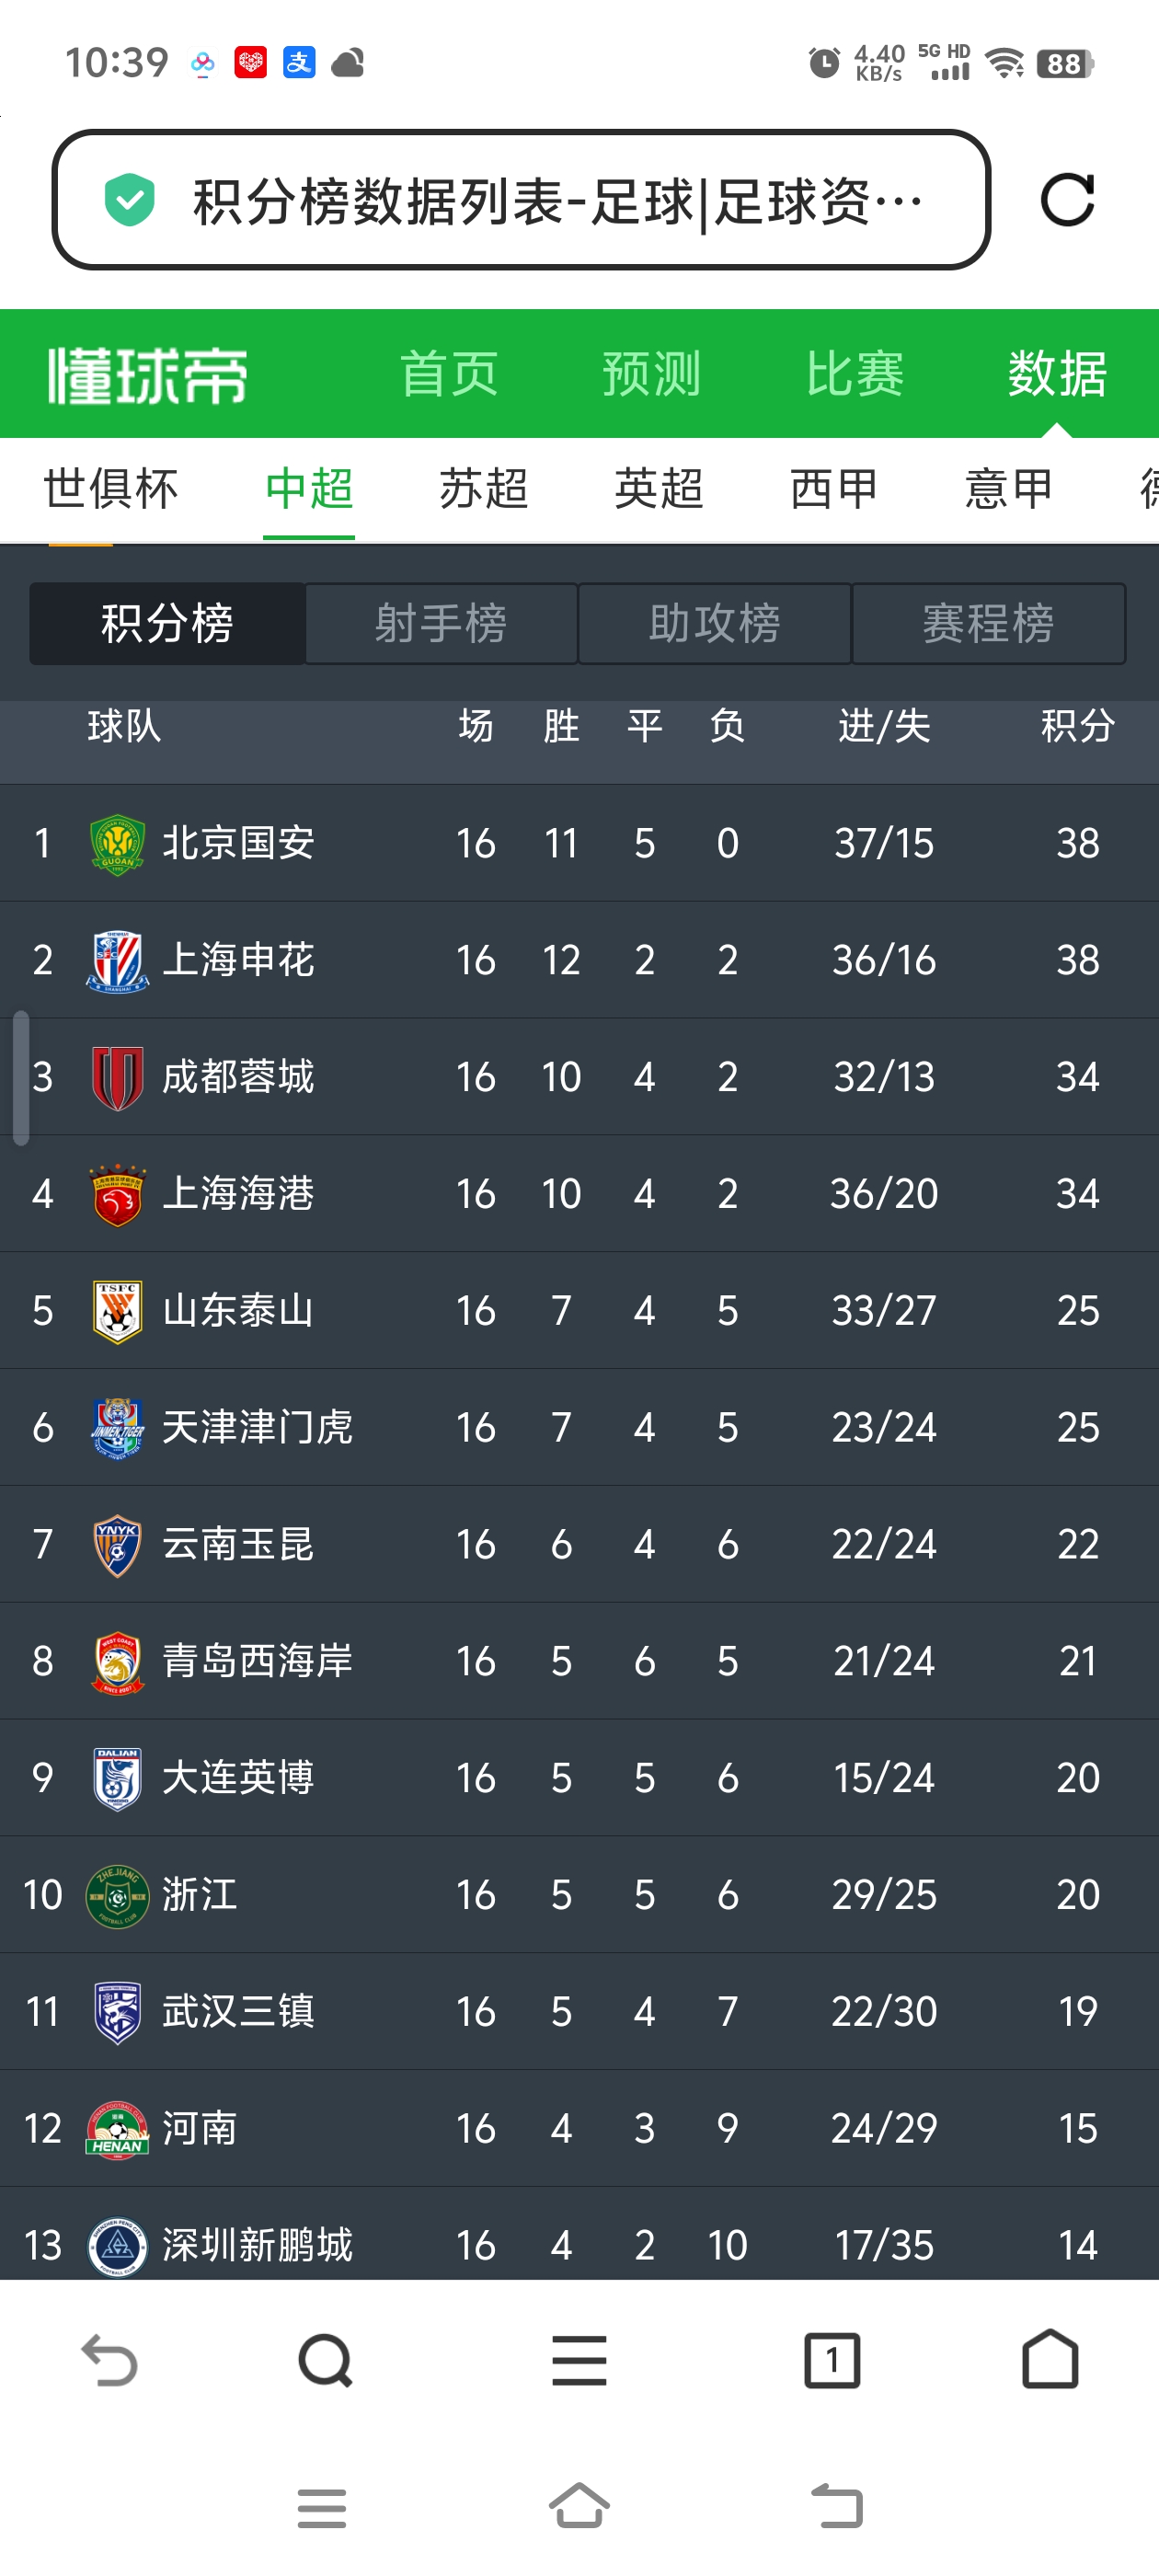Viewport: 1159px width, 2576px height.
Task: Open the browser hamburger menu icon
Action: (x=579, y=2360)
